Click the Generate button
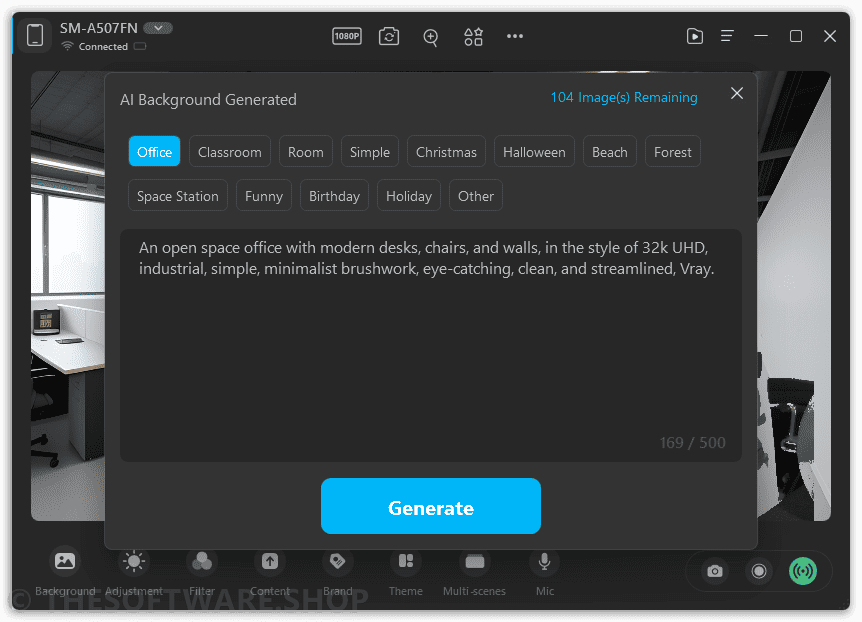This screenshot has width=862, height=622. tap(431, 506)
